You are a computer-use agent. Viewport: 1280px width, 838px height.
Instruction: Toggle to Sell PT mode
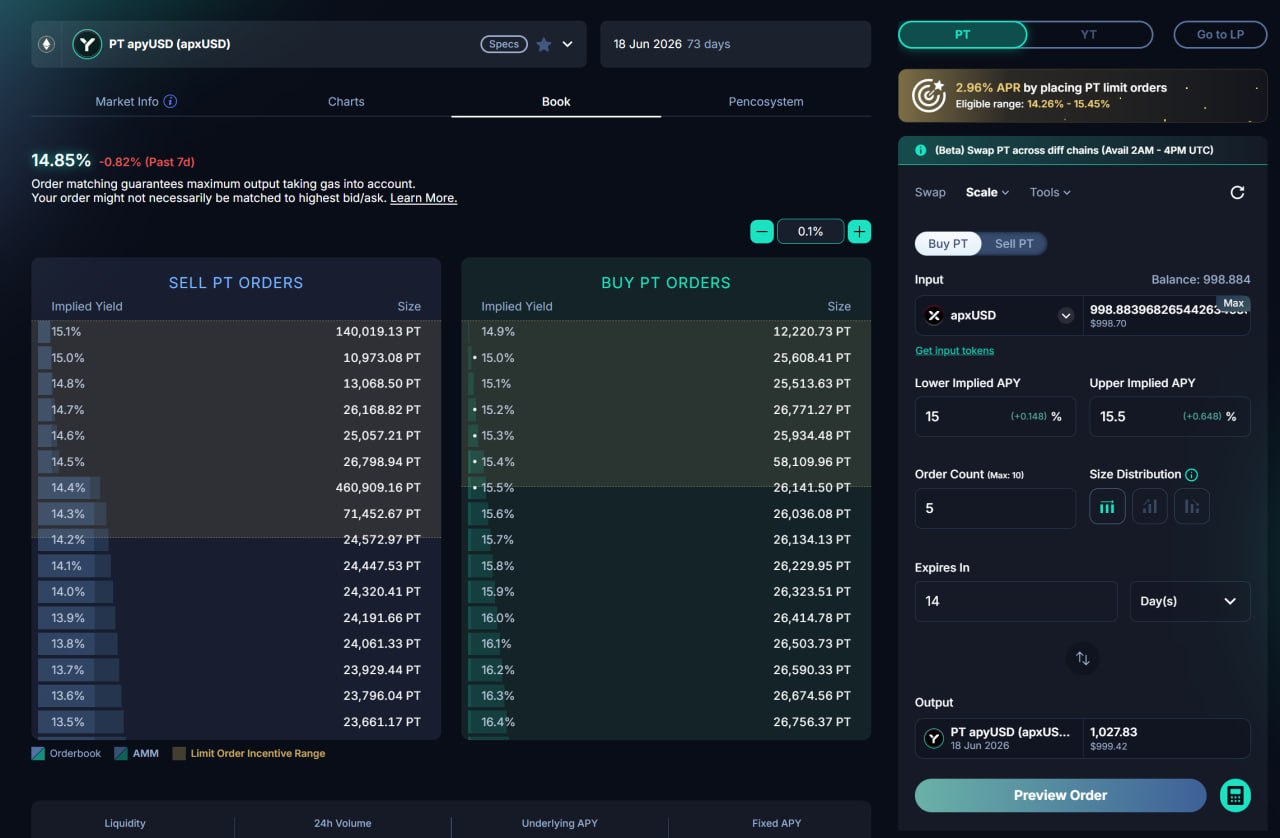point(1014,244)
